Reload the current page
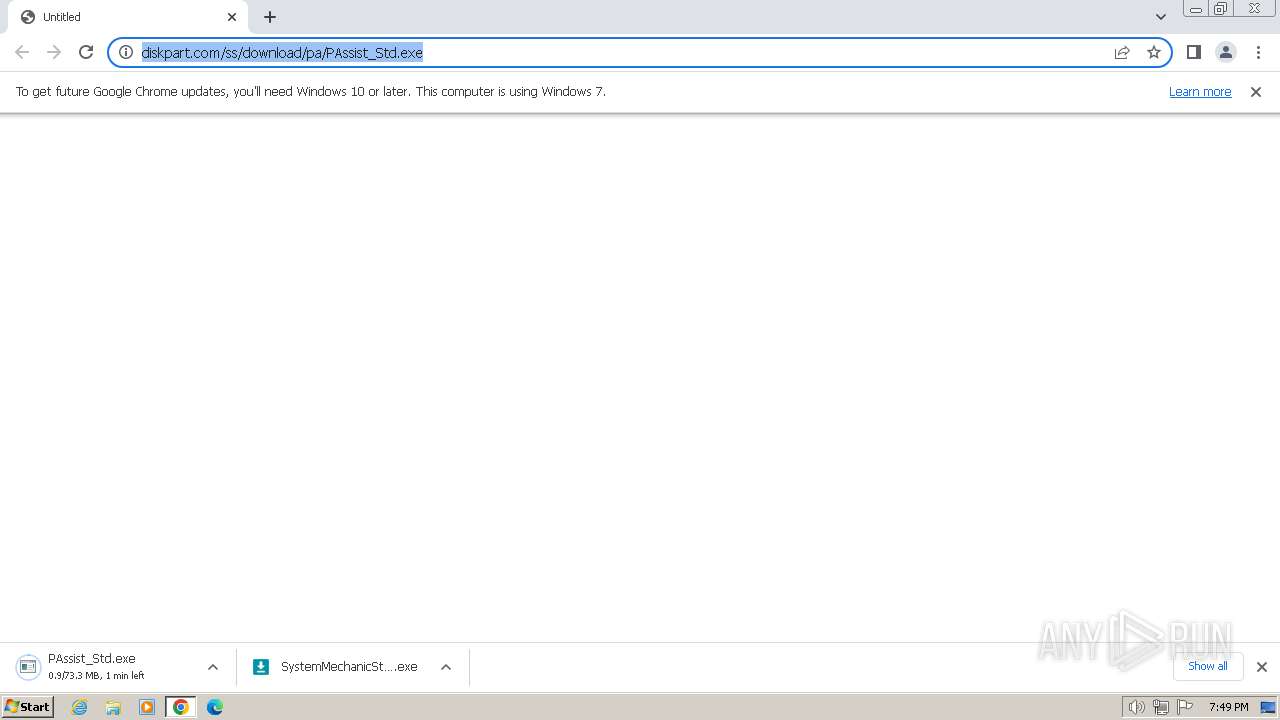This screenshot has width=1280, height=720. 86,52
